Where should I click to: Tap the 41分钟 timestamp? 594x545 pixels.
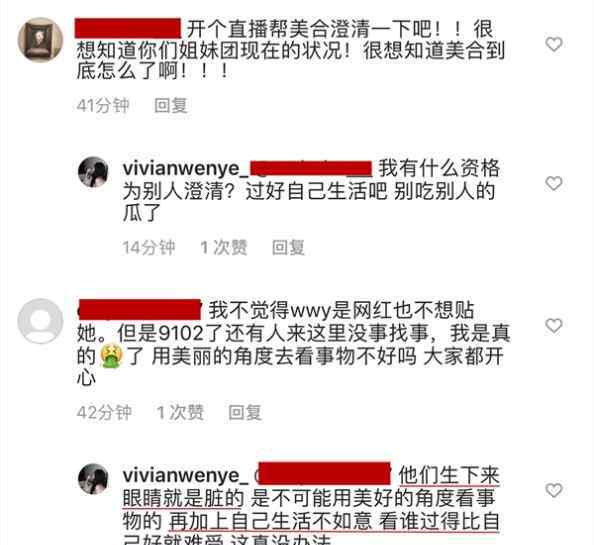pos(103,105)
